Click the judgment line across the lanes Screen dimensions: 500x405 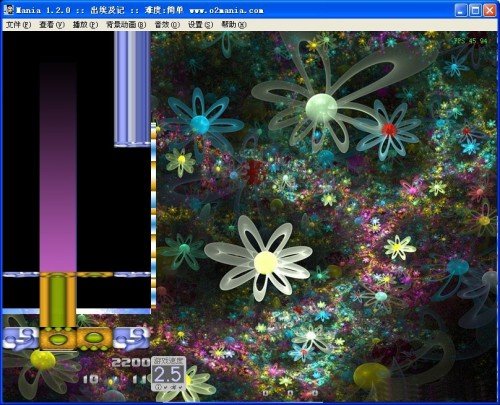tap(77, 275)
